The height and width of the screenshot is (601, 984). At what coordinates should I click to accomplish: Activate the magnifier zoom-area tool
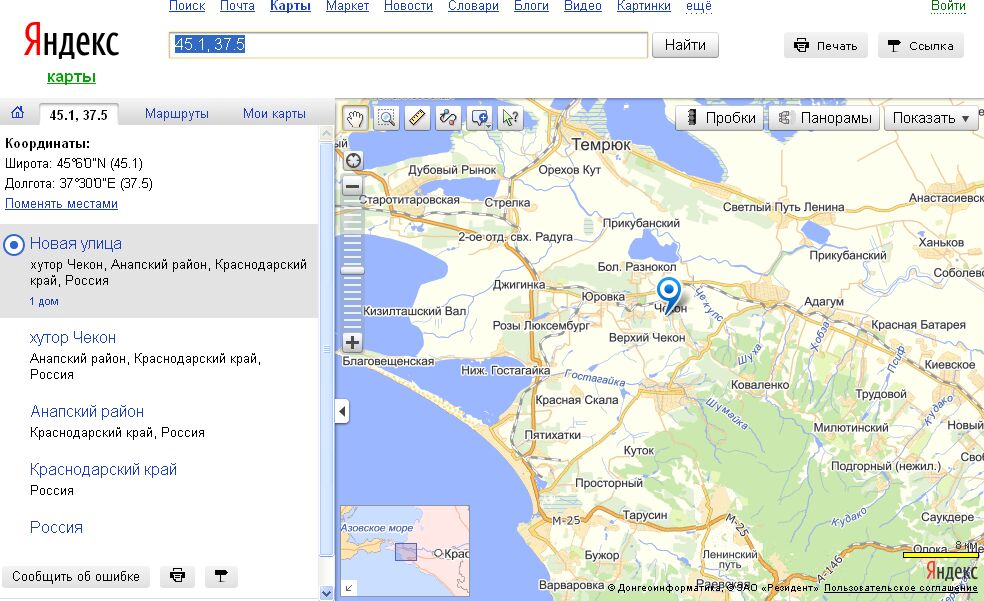pos(386,118)
